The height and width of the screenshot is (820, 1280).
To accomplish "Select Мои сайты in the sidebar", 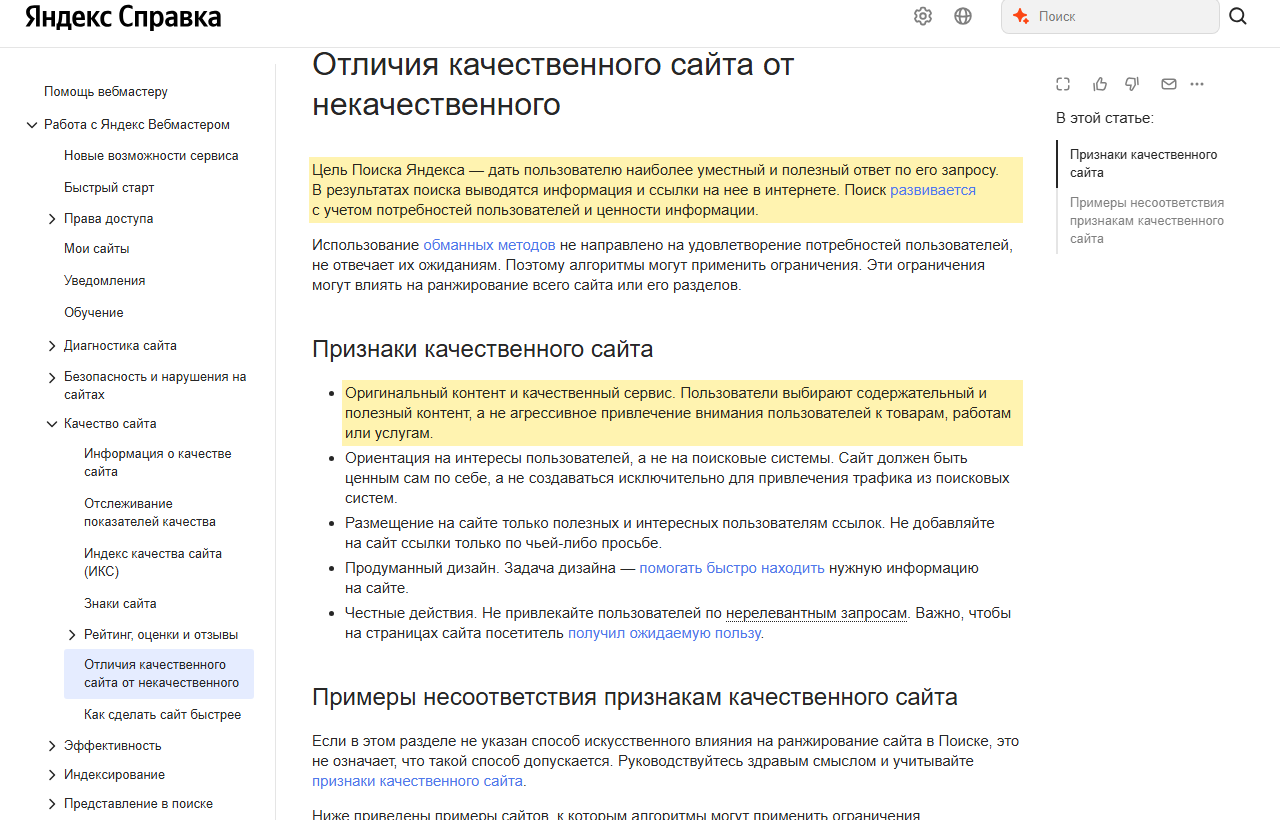I will click(97, 249).
